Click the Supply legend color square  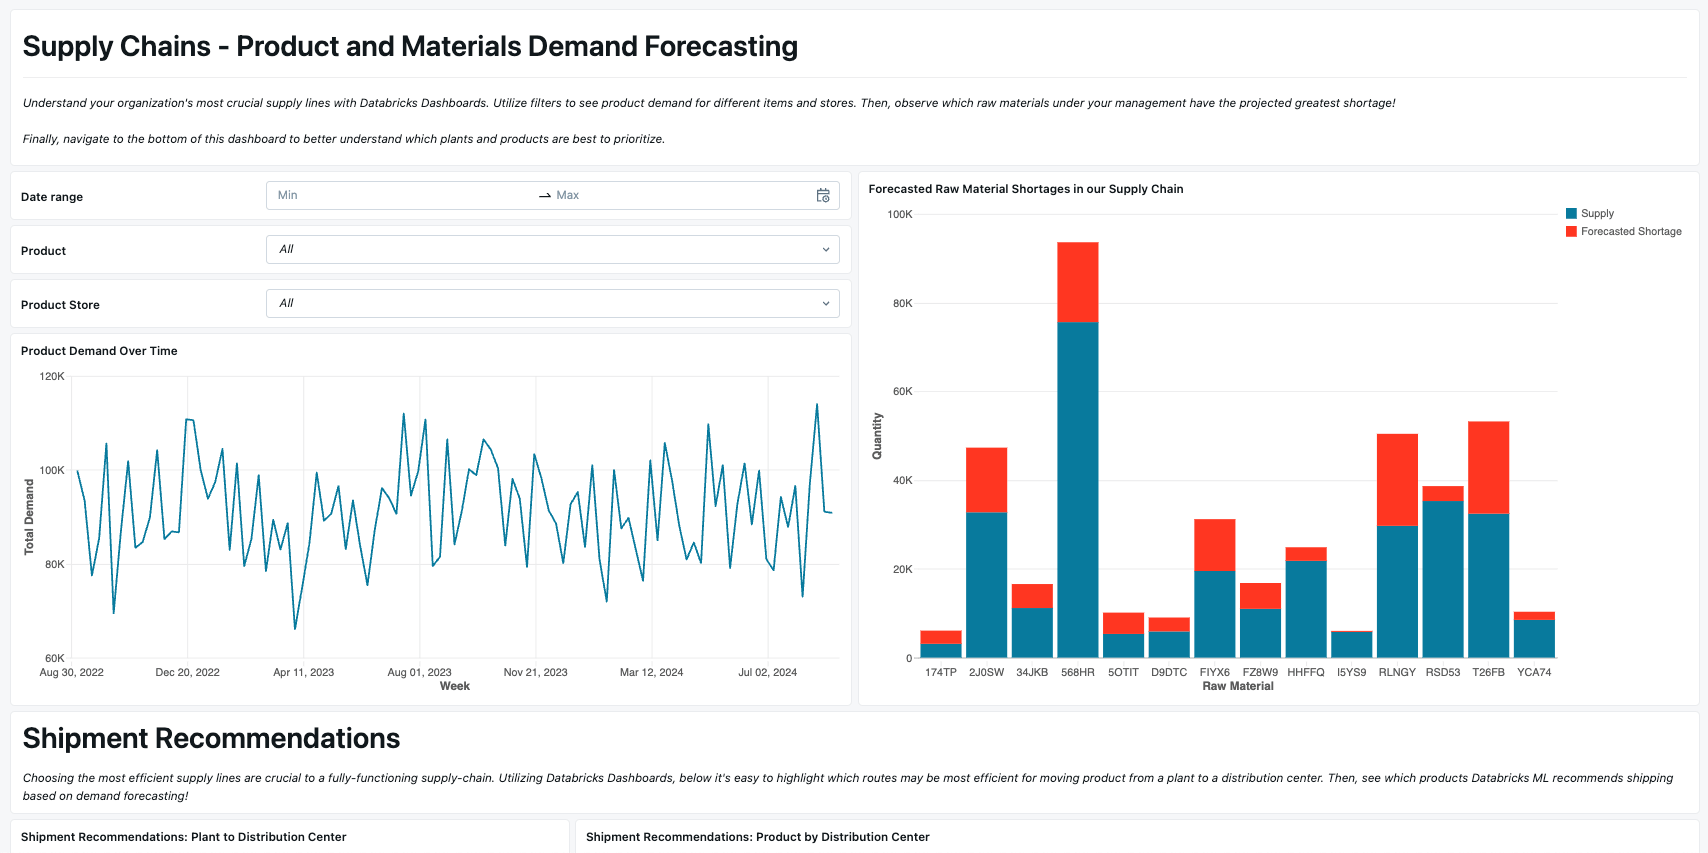click(1569, 213)
